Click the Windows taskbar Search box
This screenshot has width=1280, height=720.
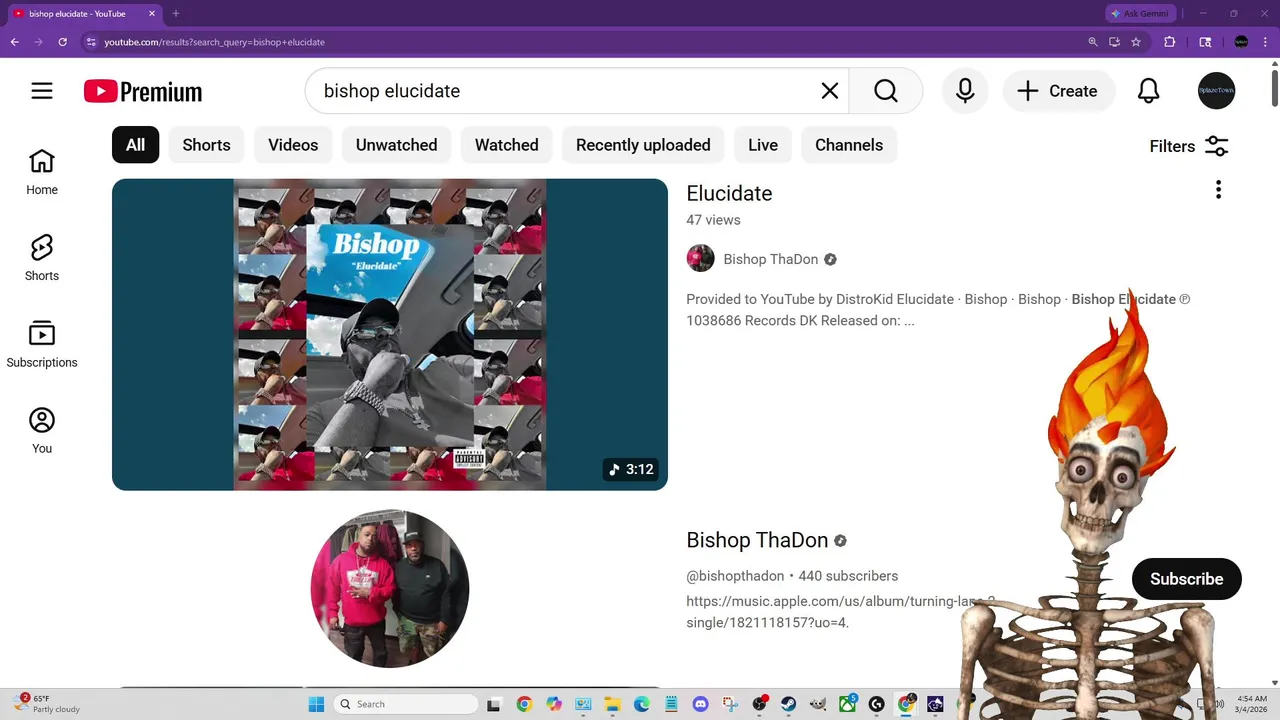(x=405, y=704)
